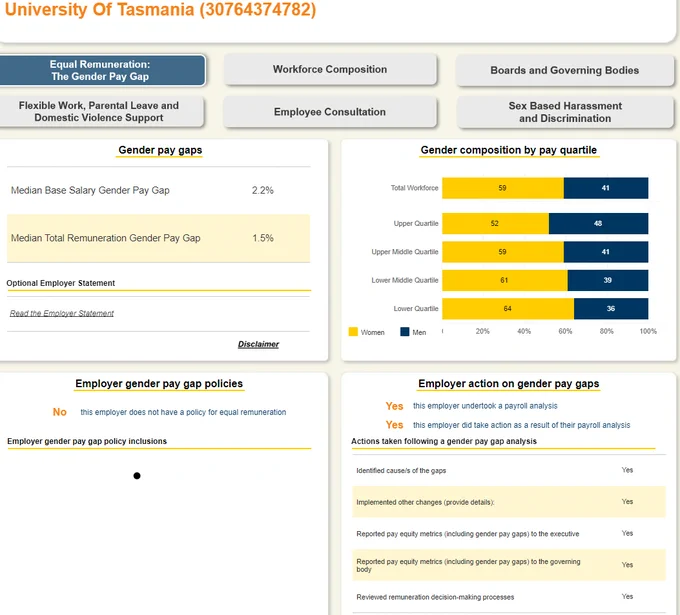This screenshot has height=615, width=680.
Task: Click Reviewed remuneration decision-making processes row
Action: click(509, 597)
